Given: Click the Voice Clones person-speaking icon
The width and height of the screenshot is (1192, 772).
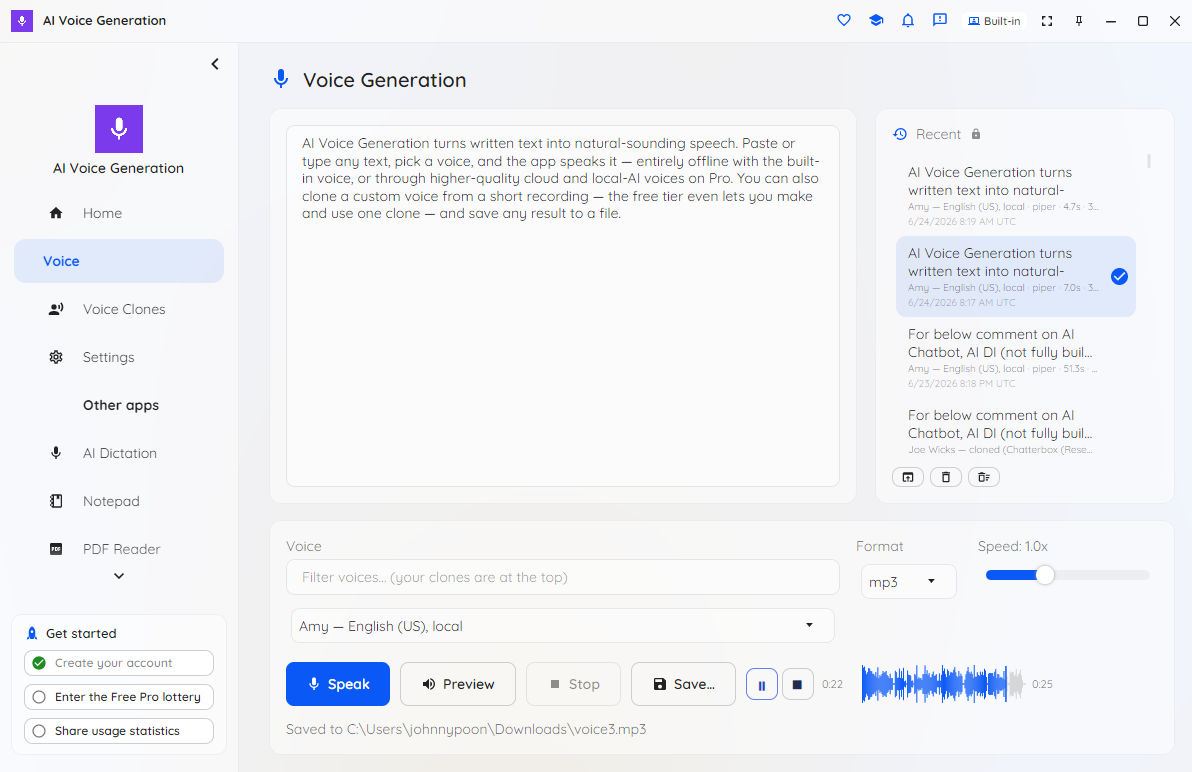Looking at the screenshot, I should 55,309.
